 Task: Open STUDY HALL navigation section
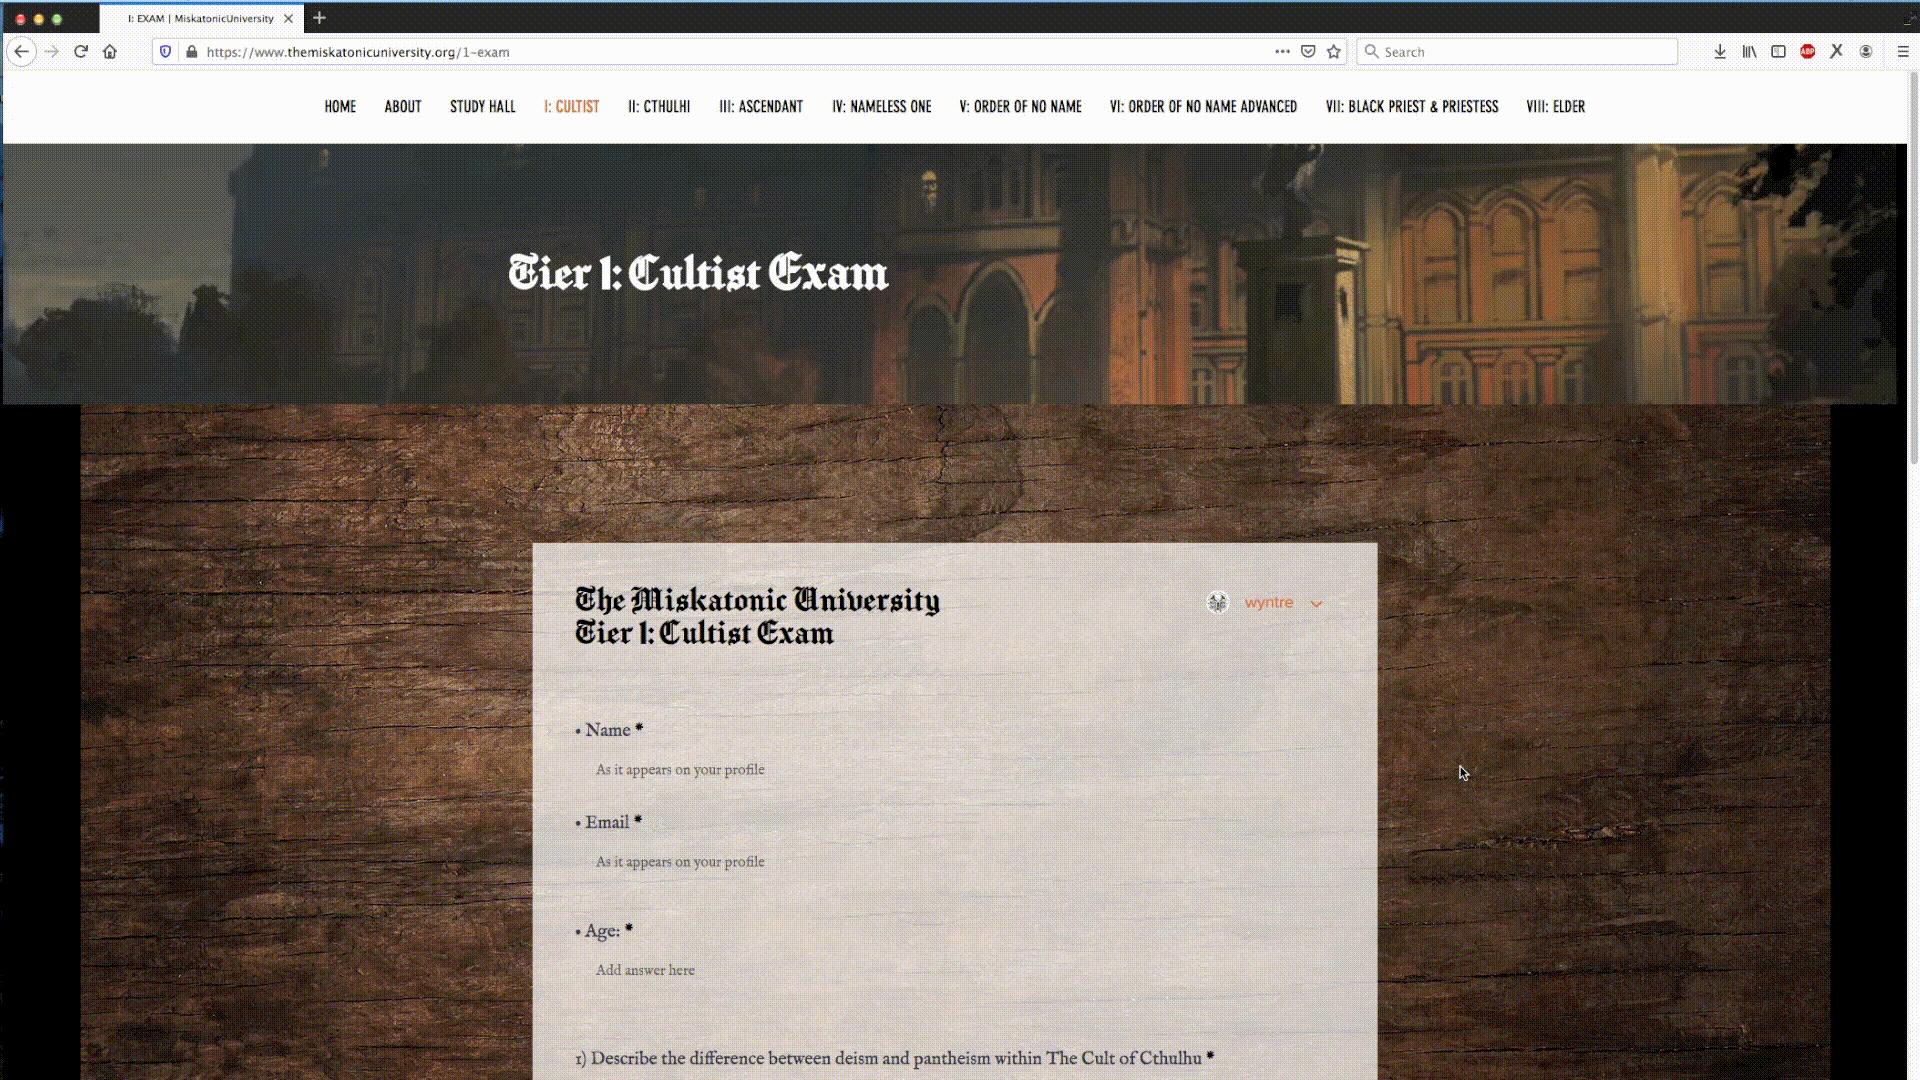click(x=483, y=107)
